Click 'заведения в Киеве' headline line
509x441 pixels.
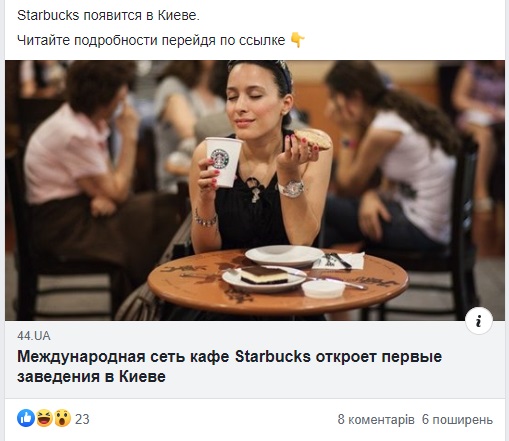pos(91,377)
